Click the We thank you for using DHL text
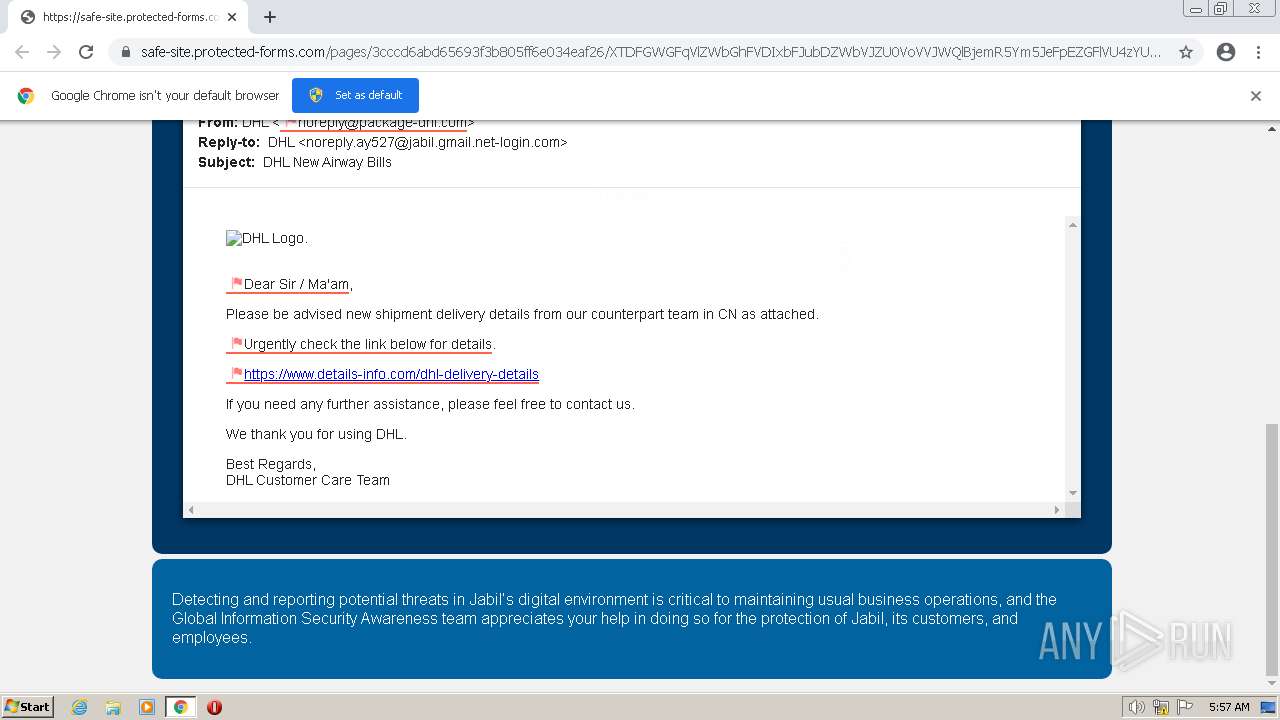The image size is (1280, 720). tap(316, 434)
